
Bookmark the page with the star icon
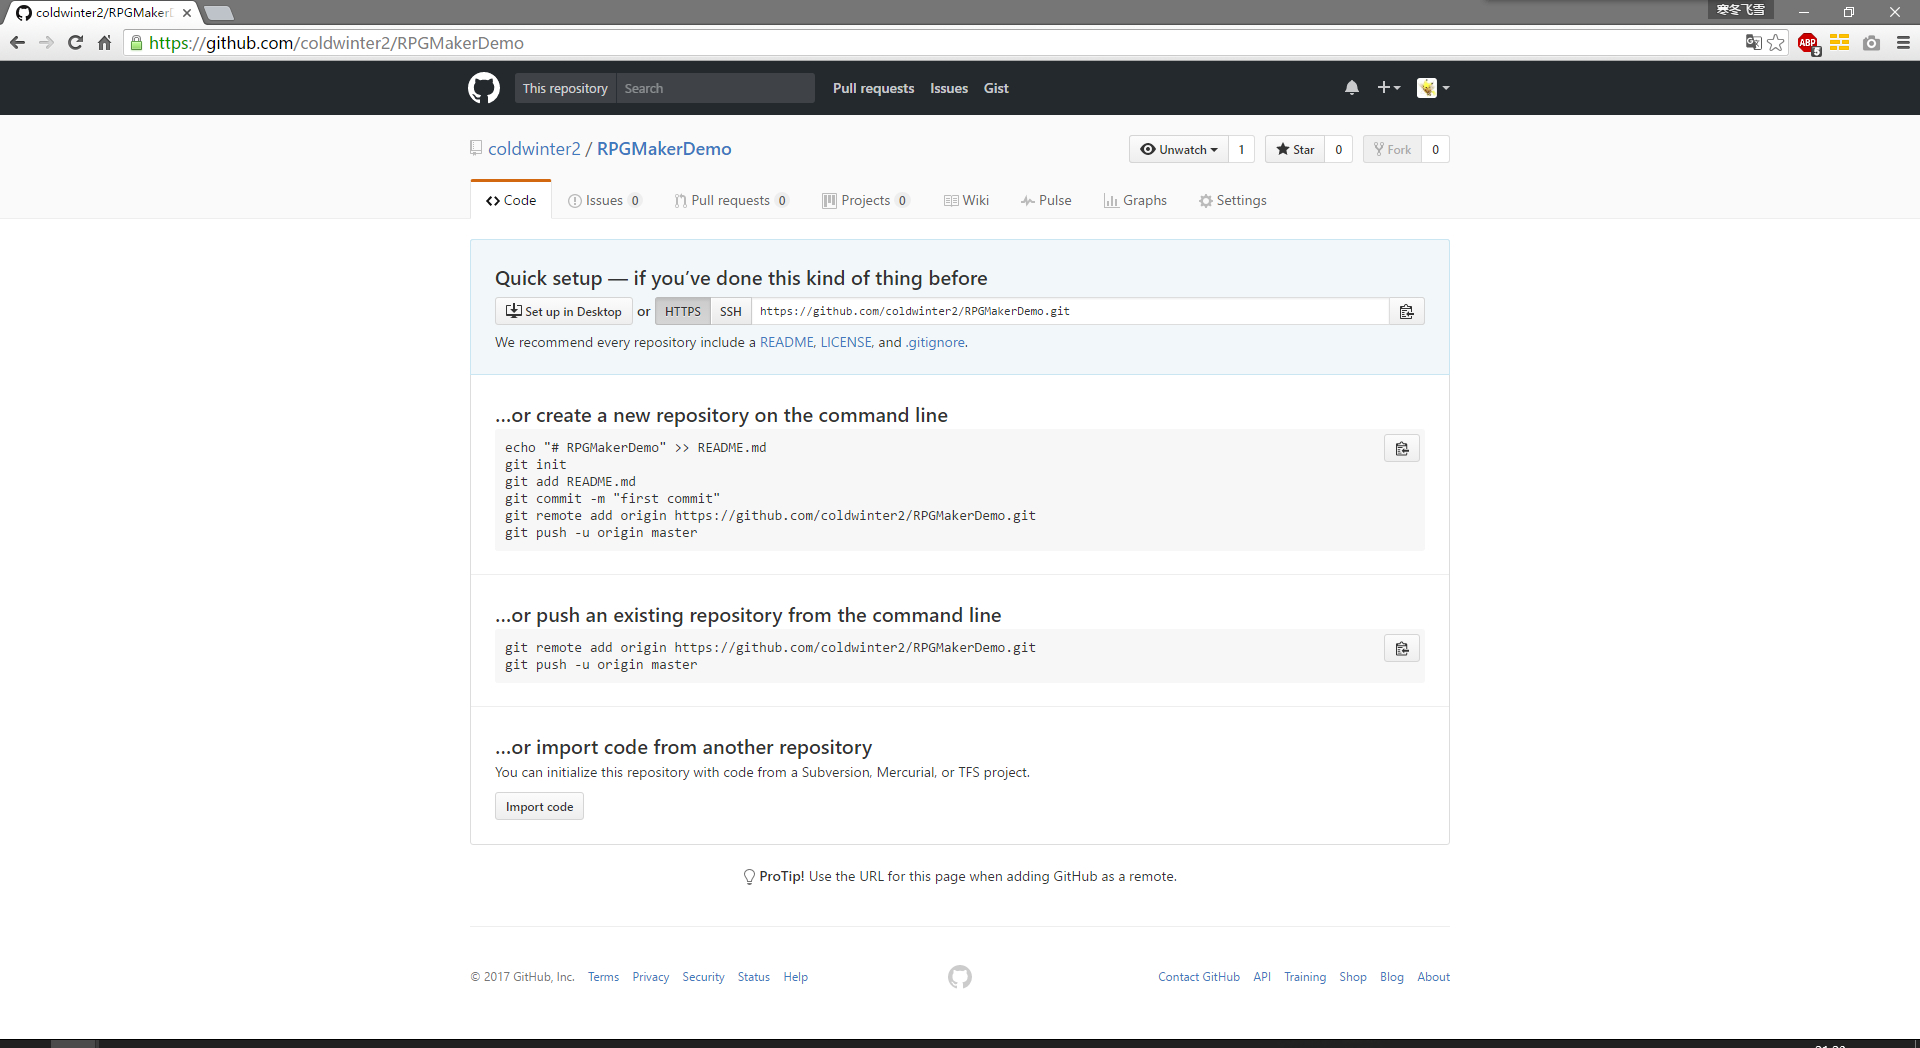pyautogui.click(x=1776, y=43)
